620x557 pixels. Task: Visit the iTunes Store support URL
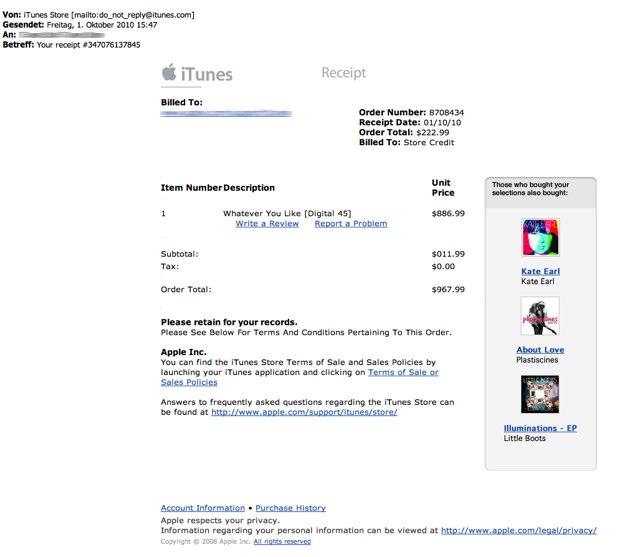[x=304, y=411]
